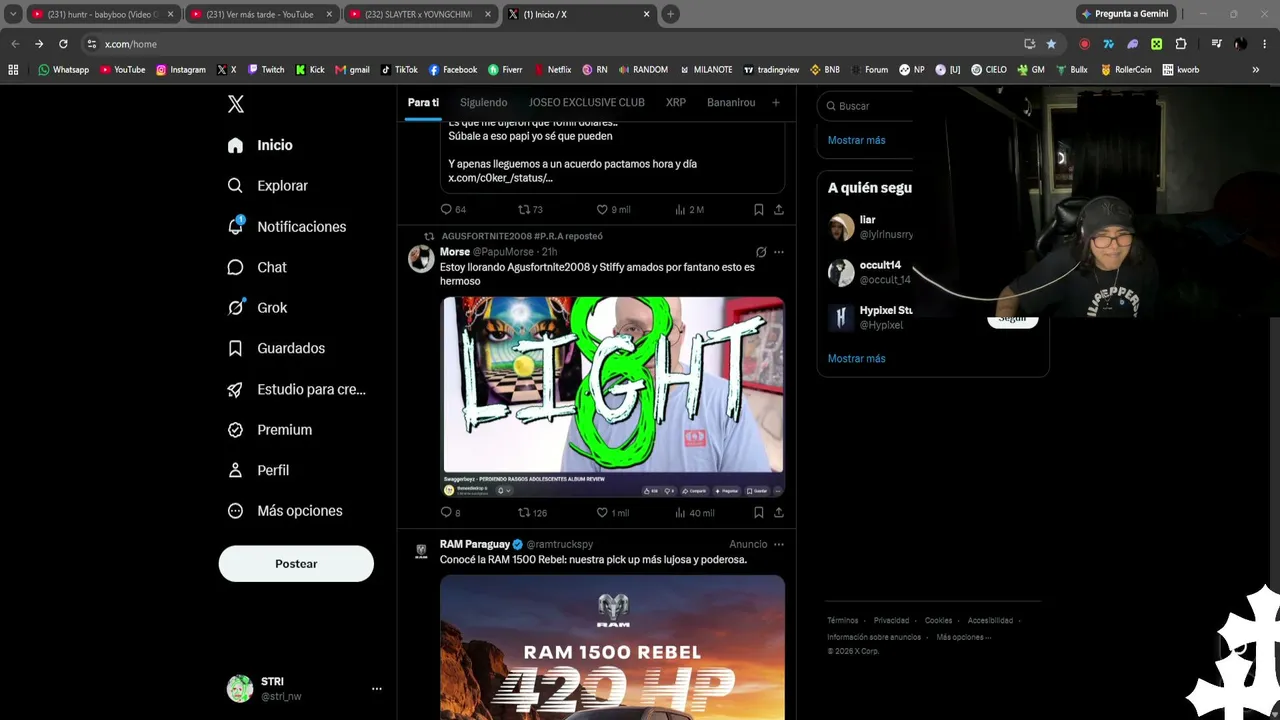
Task: Like the post with 9 mil likes
Action: (613, 209)
